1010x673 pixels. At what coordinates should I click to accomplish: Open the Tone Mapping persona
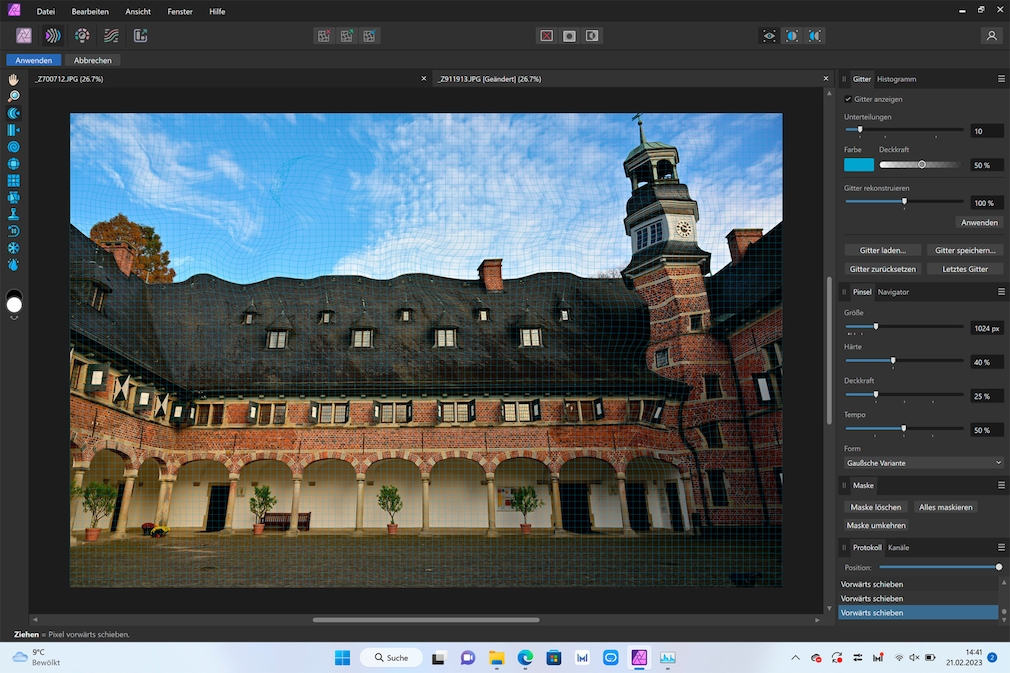[112, 35]
